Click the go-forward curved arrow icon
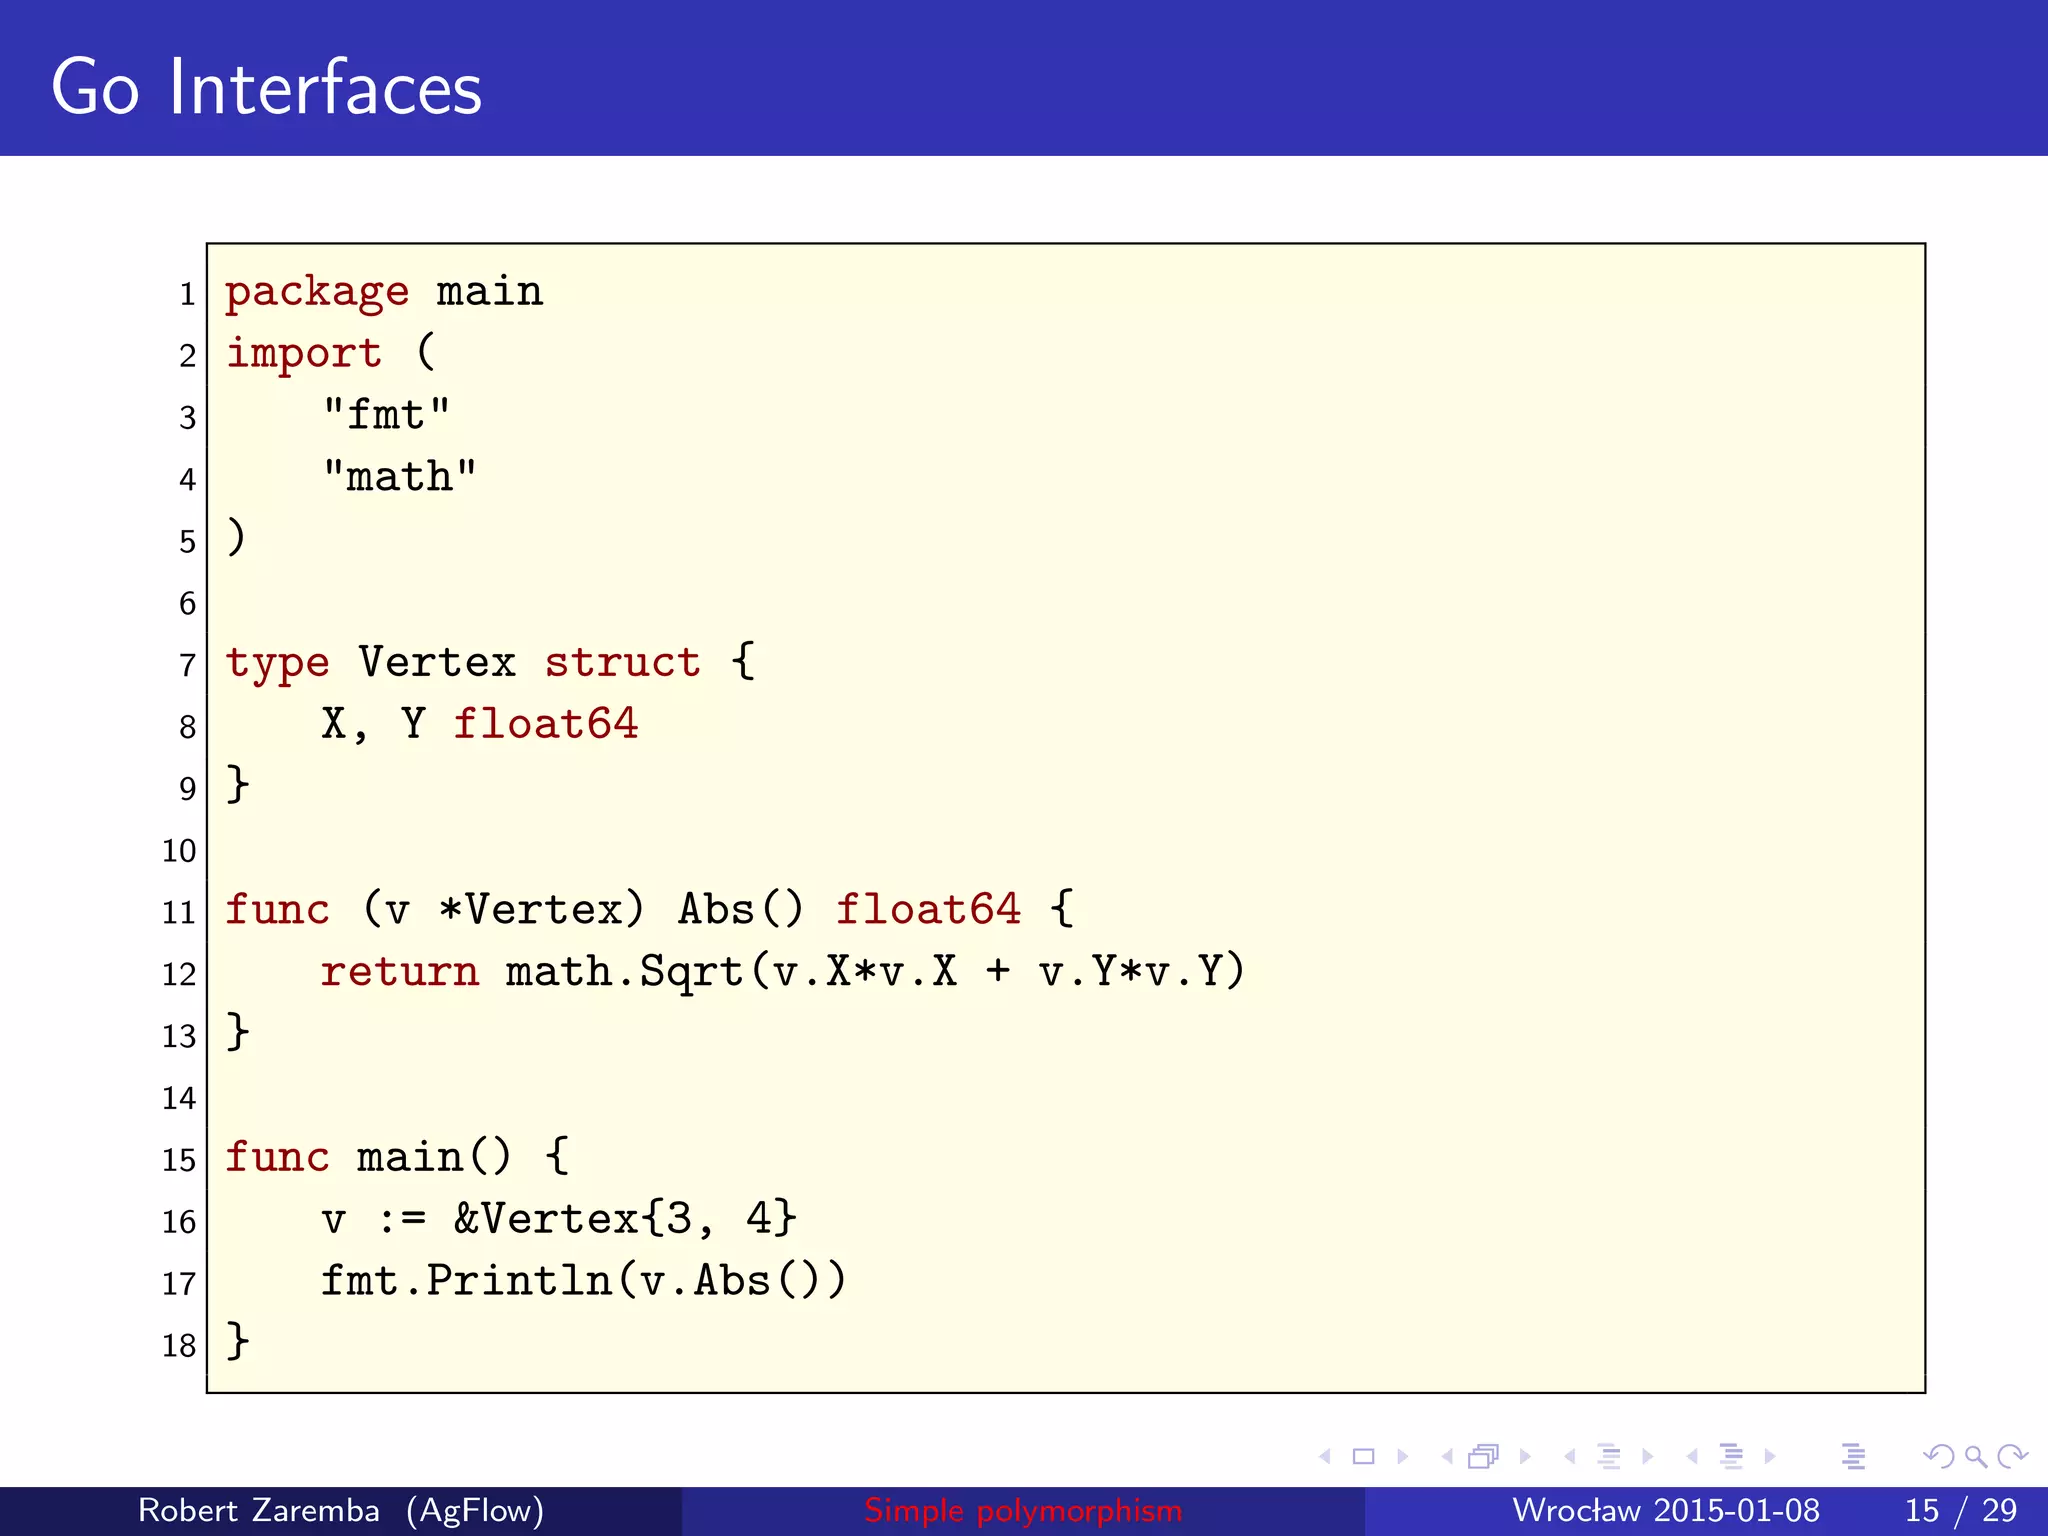2048x1536 pixels. click(x=2012, y=1457)
